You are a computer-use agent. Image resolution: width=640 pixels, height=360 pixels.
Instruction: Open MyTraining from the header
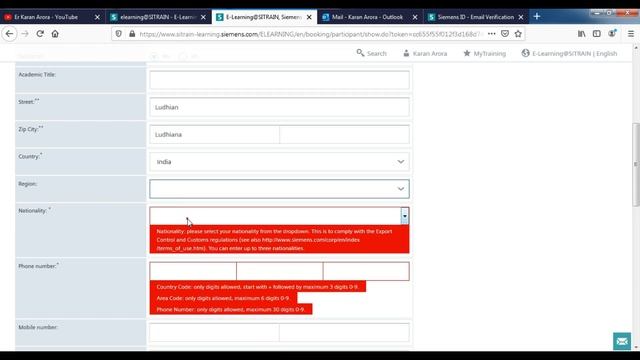484,53
